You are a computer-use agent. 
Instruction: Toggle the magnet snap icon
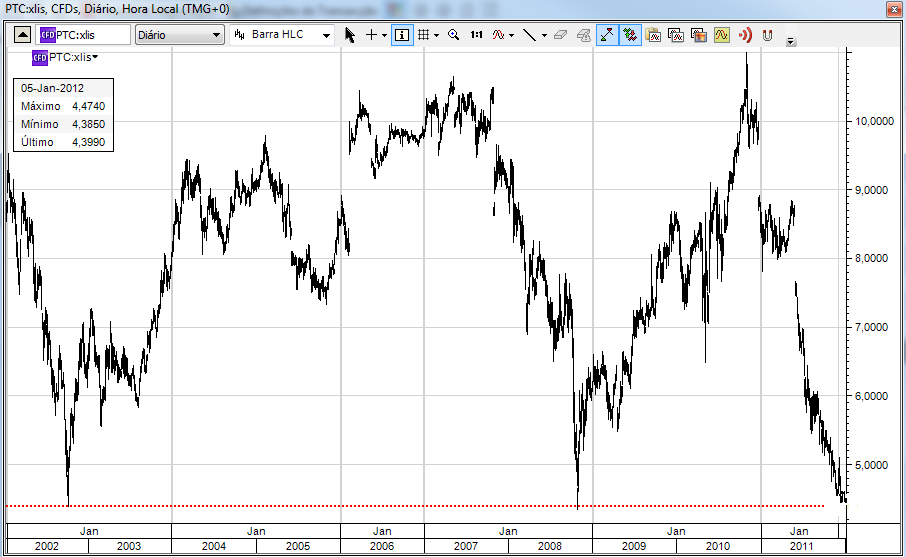tap(767, 35)
